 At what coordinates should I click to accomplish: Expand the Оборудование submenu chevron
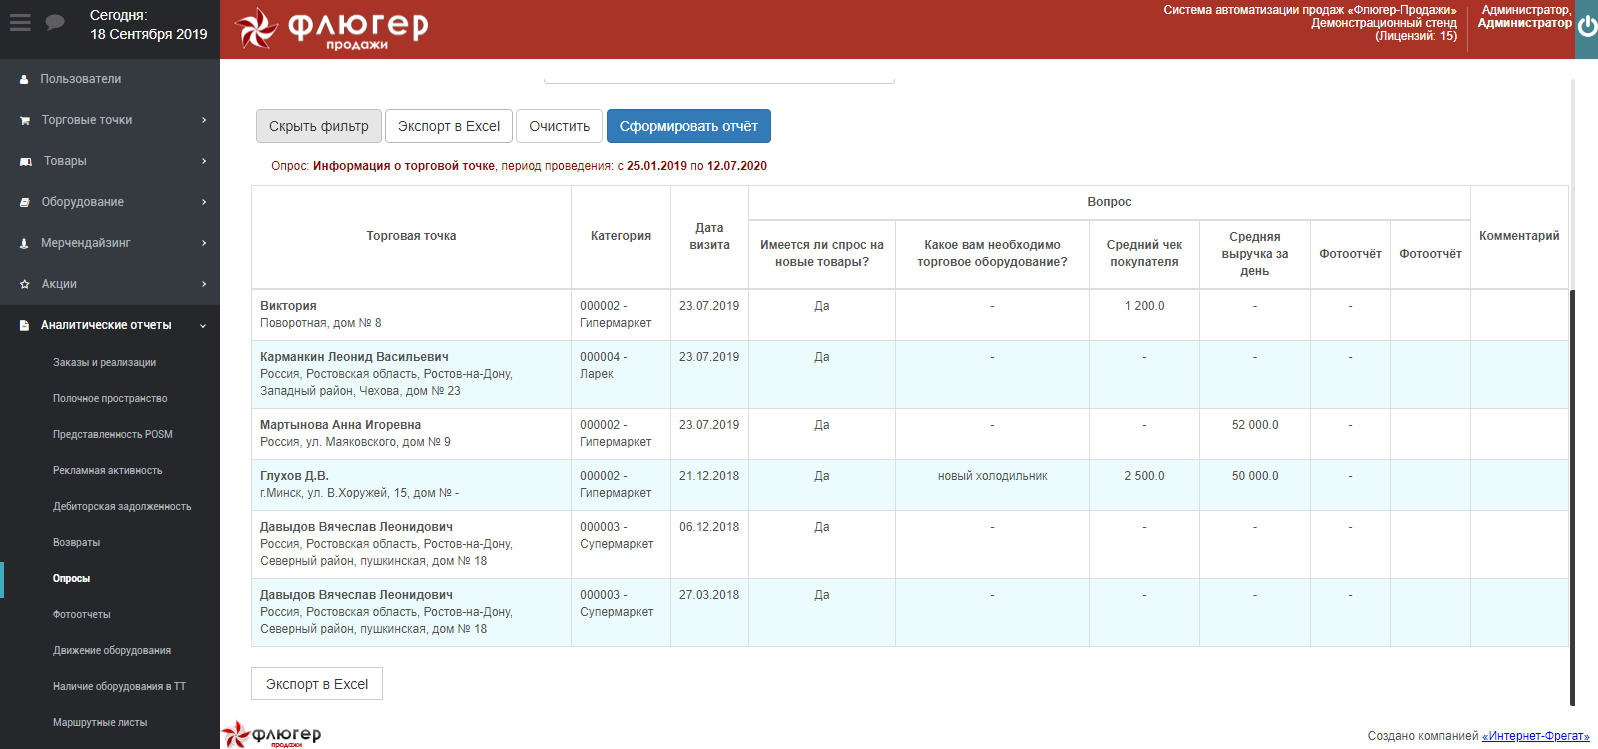204,202
